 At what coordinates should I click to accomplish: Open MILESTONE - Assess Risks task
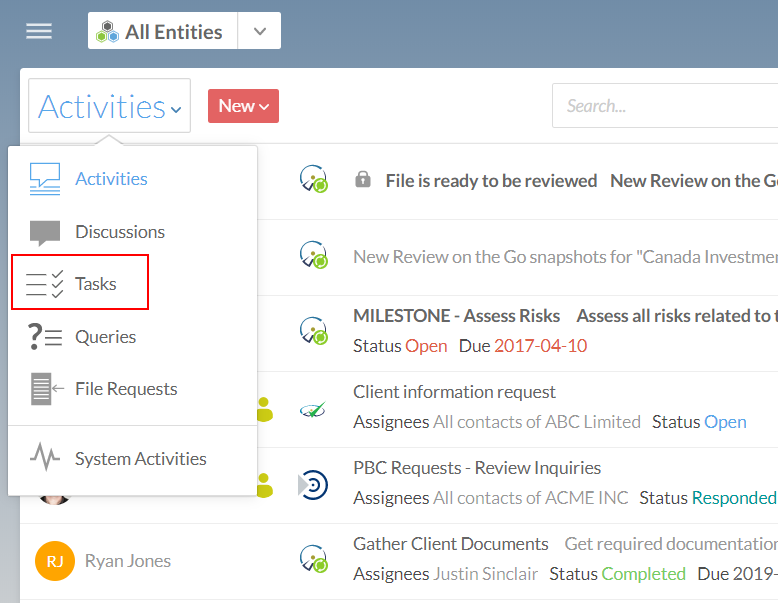[456, 316]
